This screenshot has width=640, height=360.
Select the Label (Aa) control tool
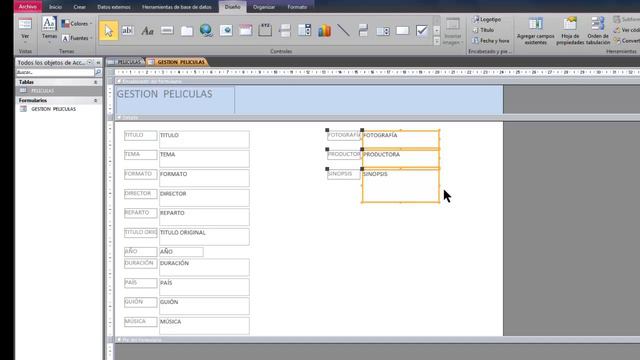[x=147, y=31]
